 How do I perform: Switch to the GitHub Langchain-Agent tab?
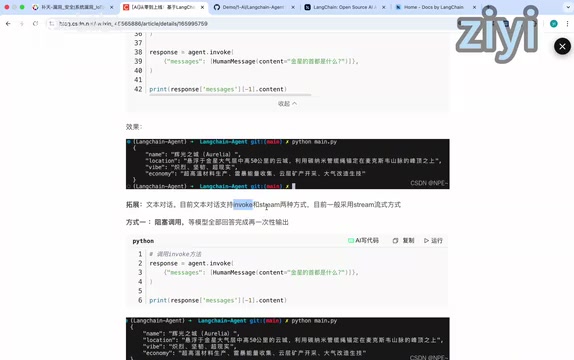(x=253, y=7)
